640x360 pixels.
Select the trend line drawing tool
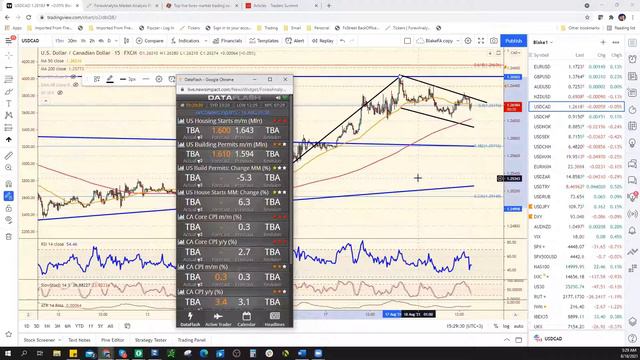(9, 67)
